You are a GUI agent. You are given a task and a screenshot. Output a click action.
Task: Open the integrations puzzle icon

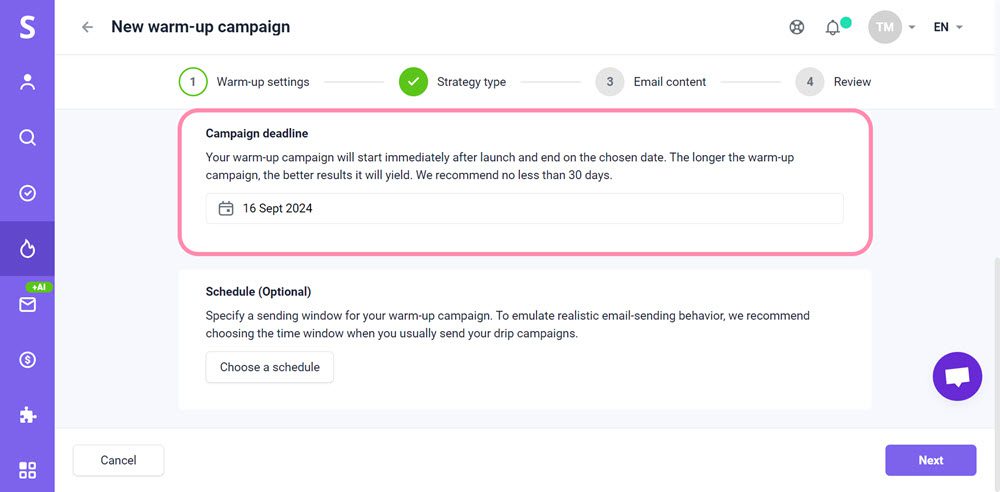click(27, 414)
